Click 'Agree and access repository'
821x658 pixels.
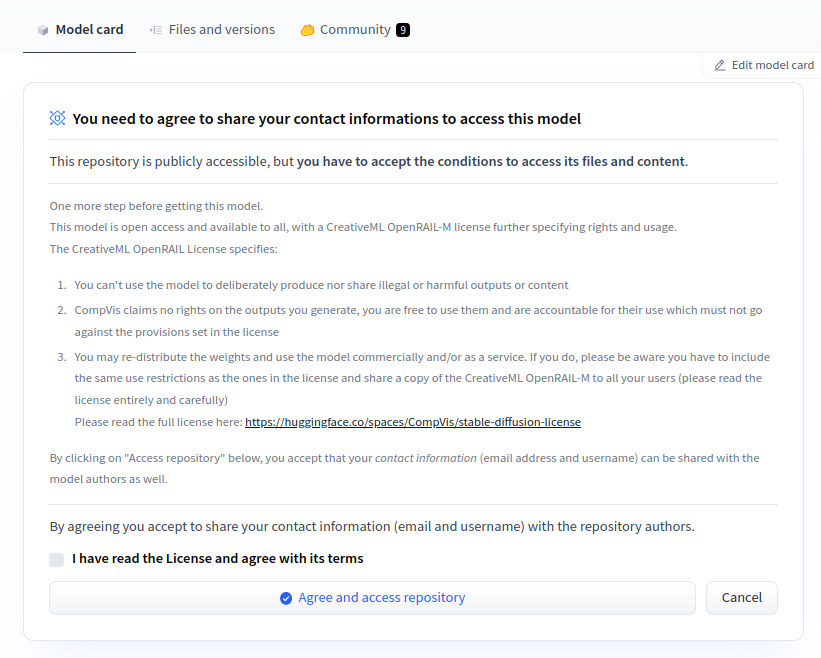[372, 597]
